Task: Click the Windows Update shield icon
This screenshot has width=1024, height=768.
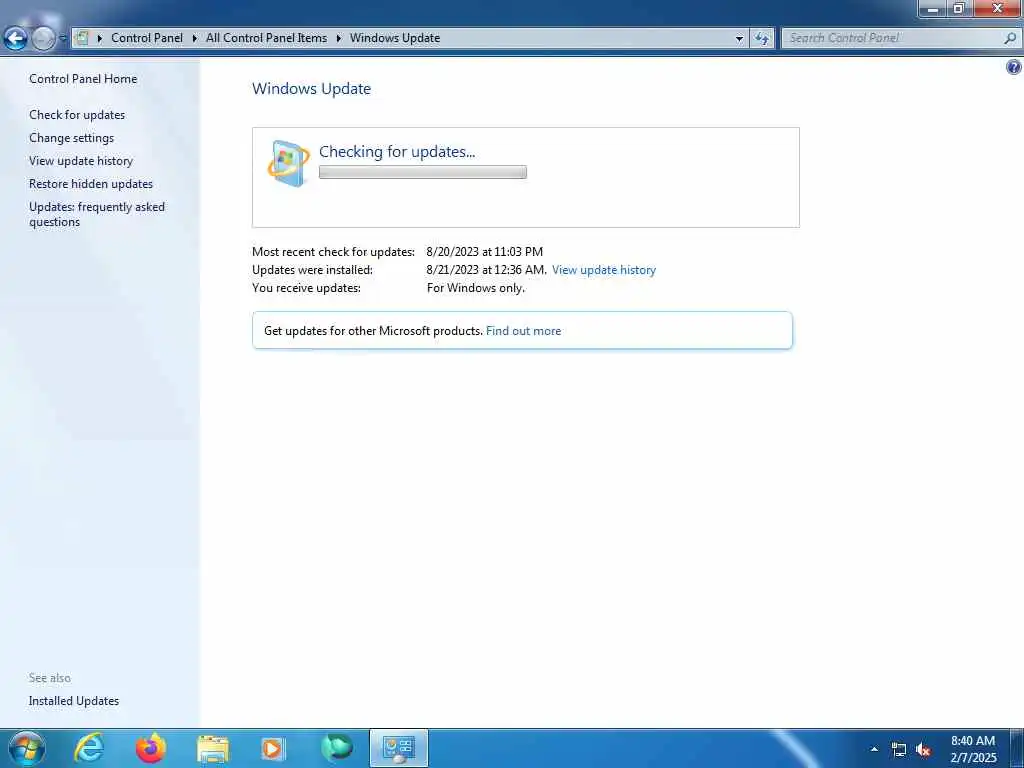Action: 289,163
